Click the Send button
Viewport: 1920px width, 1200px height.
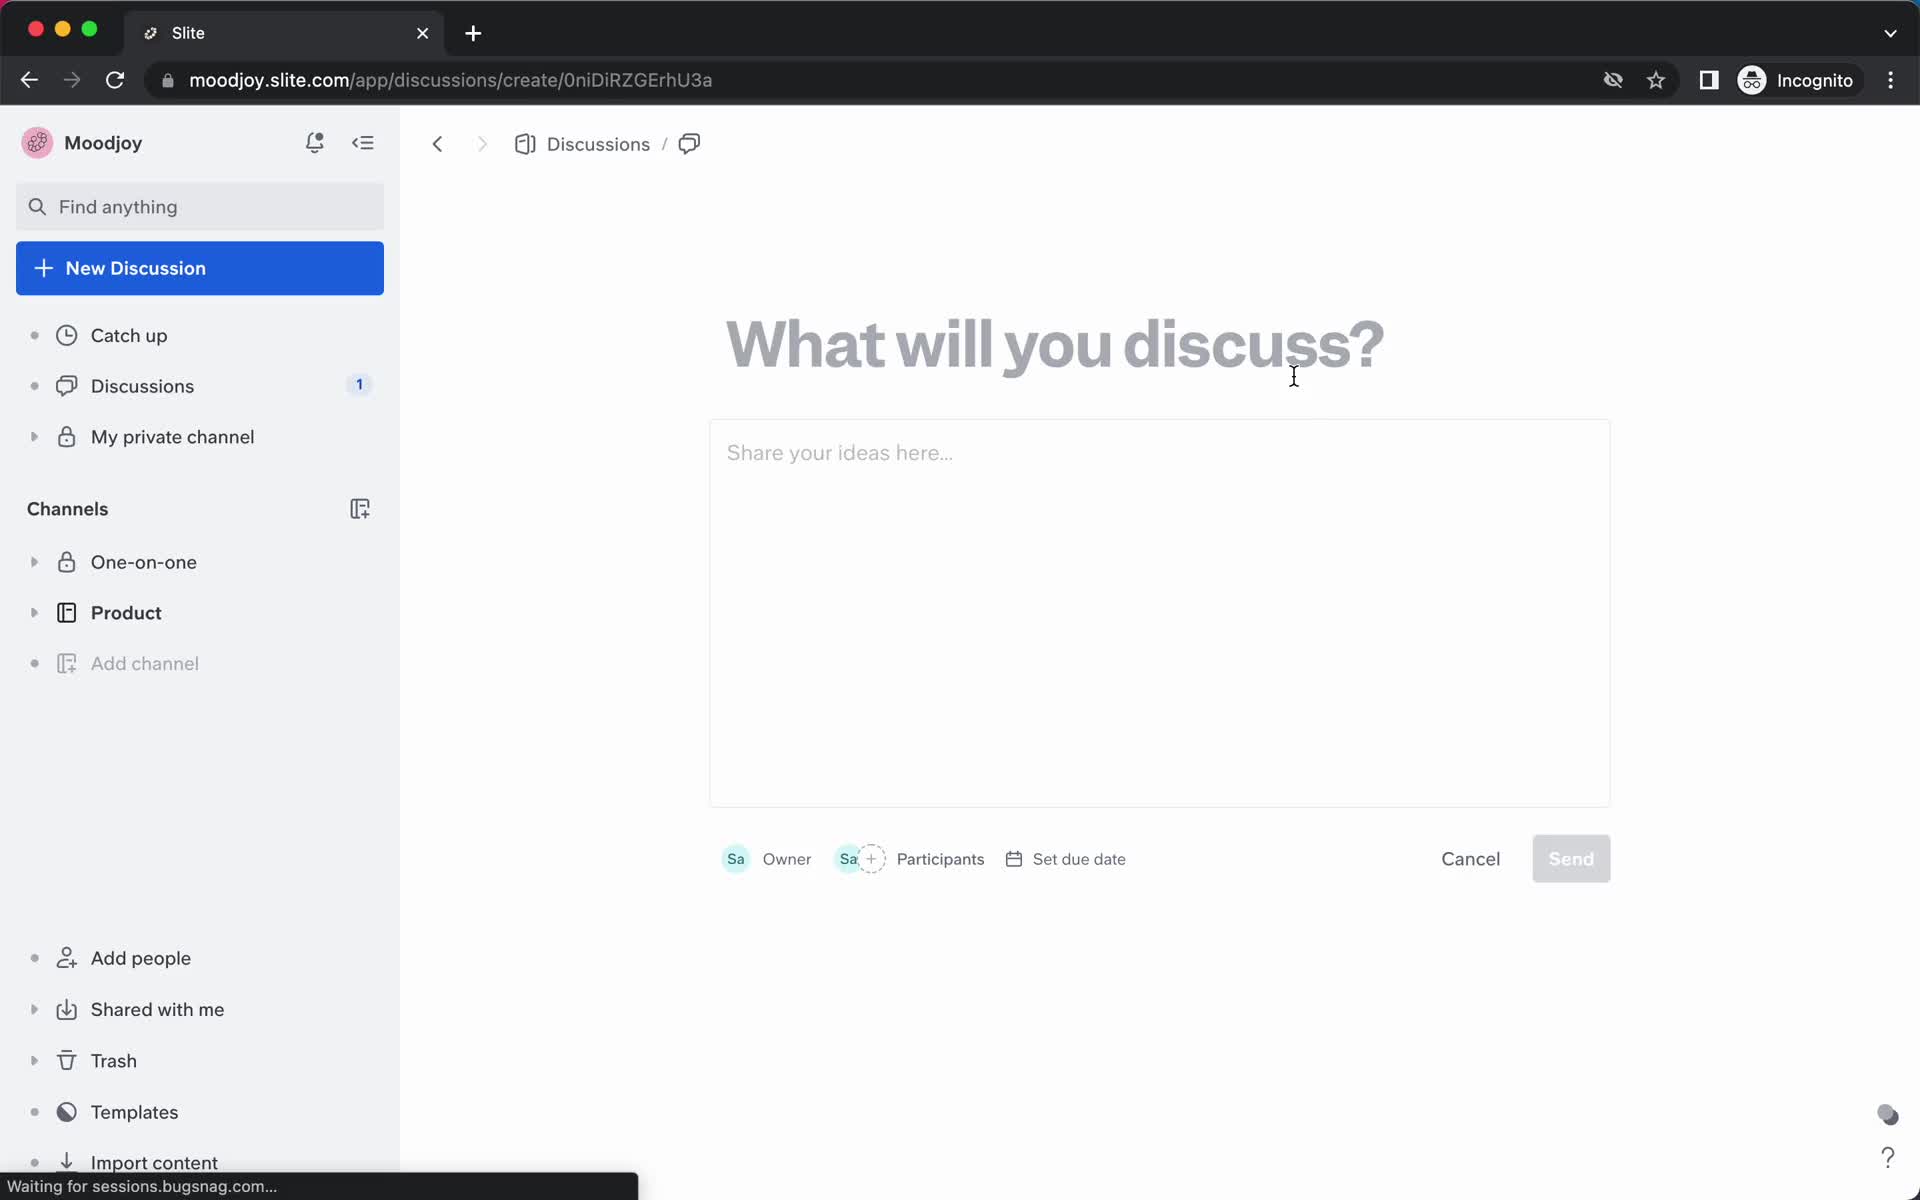pyautogui.click(x=1570, y=859)
